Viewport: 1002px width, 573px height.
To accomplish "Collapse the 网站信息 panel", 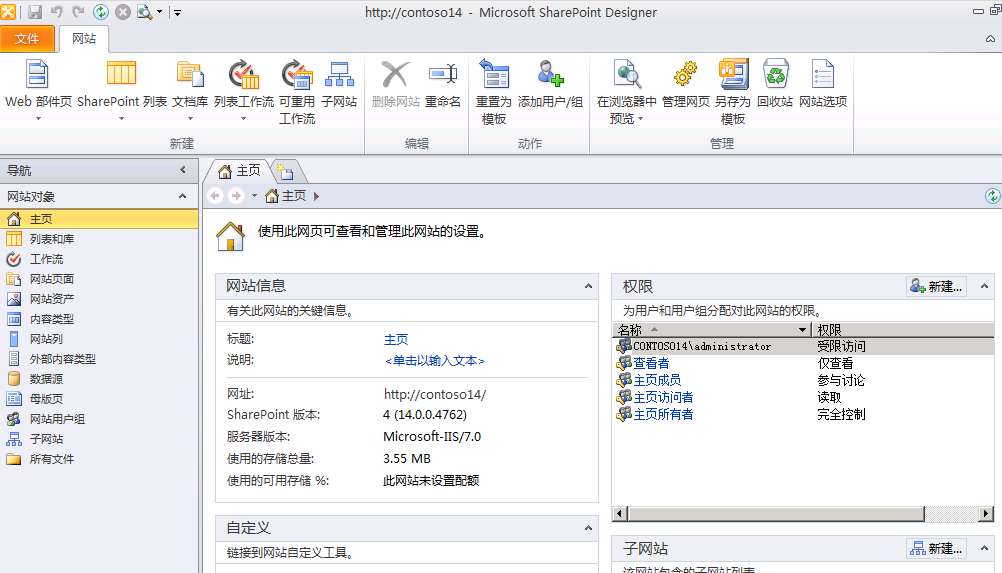I will click(x=588, y=286).
